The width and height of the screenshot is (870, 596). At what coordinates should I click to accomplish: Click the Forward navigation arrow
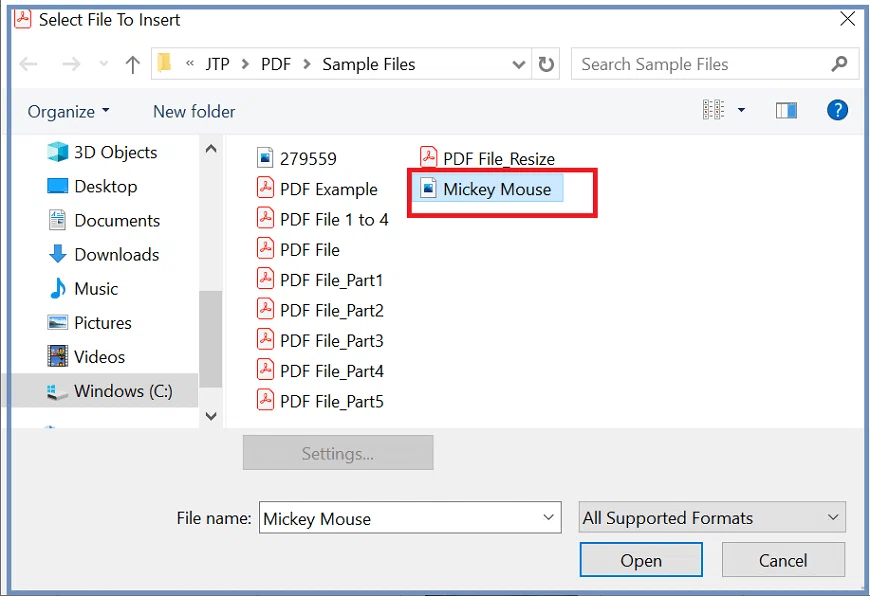pos(70,64)
